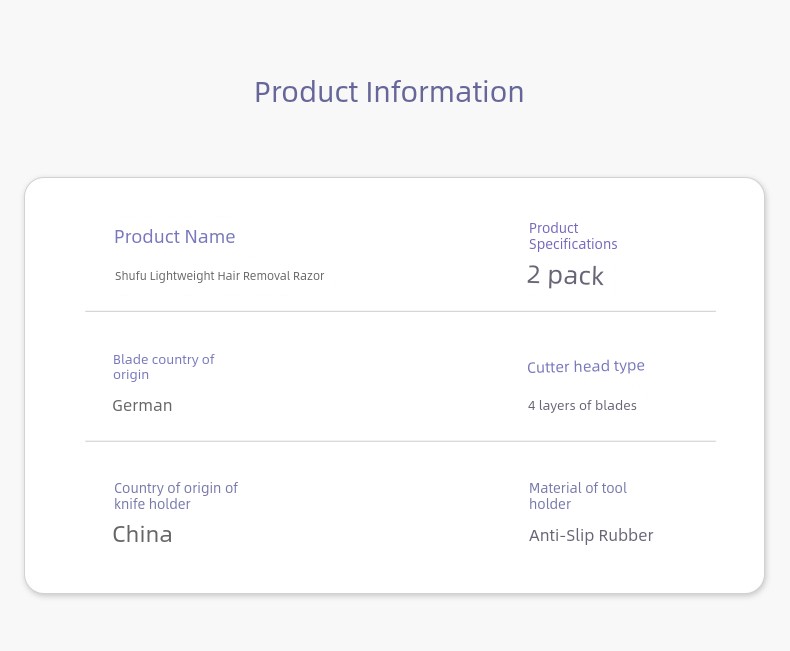Click the word blades in cutter head value
Image resolution: width=790 pixels, height=651 pixels.
[616, 406]
